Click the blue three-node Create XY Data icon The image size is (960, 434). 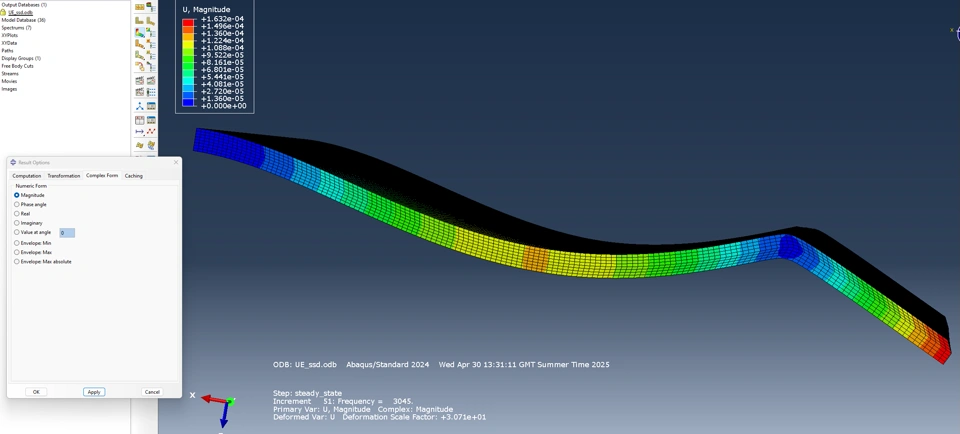(x=140, y=106)
